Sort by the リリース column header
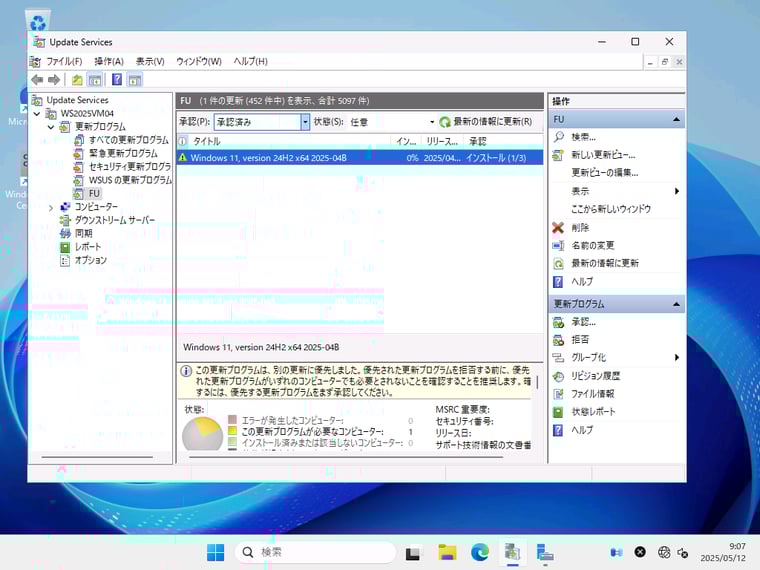The image size is (760, 570). [442, 141]
